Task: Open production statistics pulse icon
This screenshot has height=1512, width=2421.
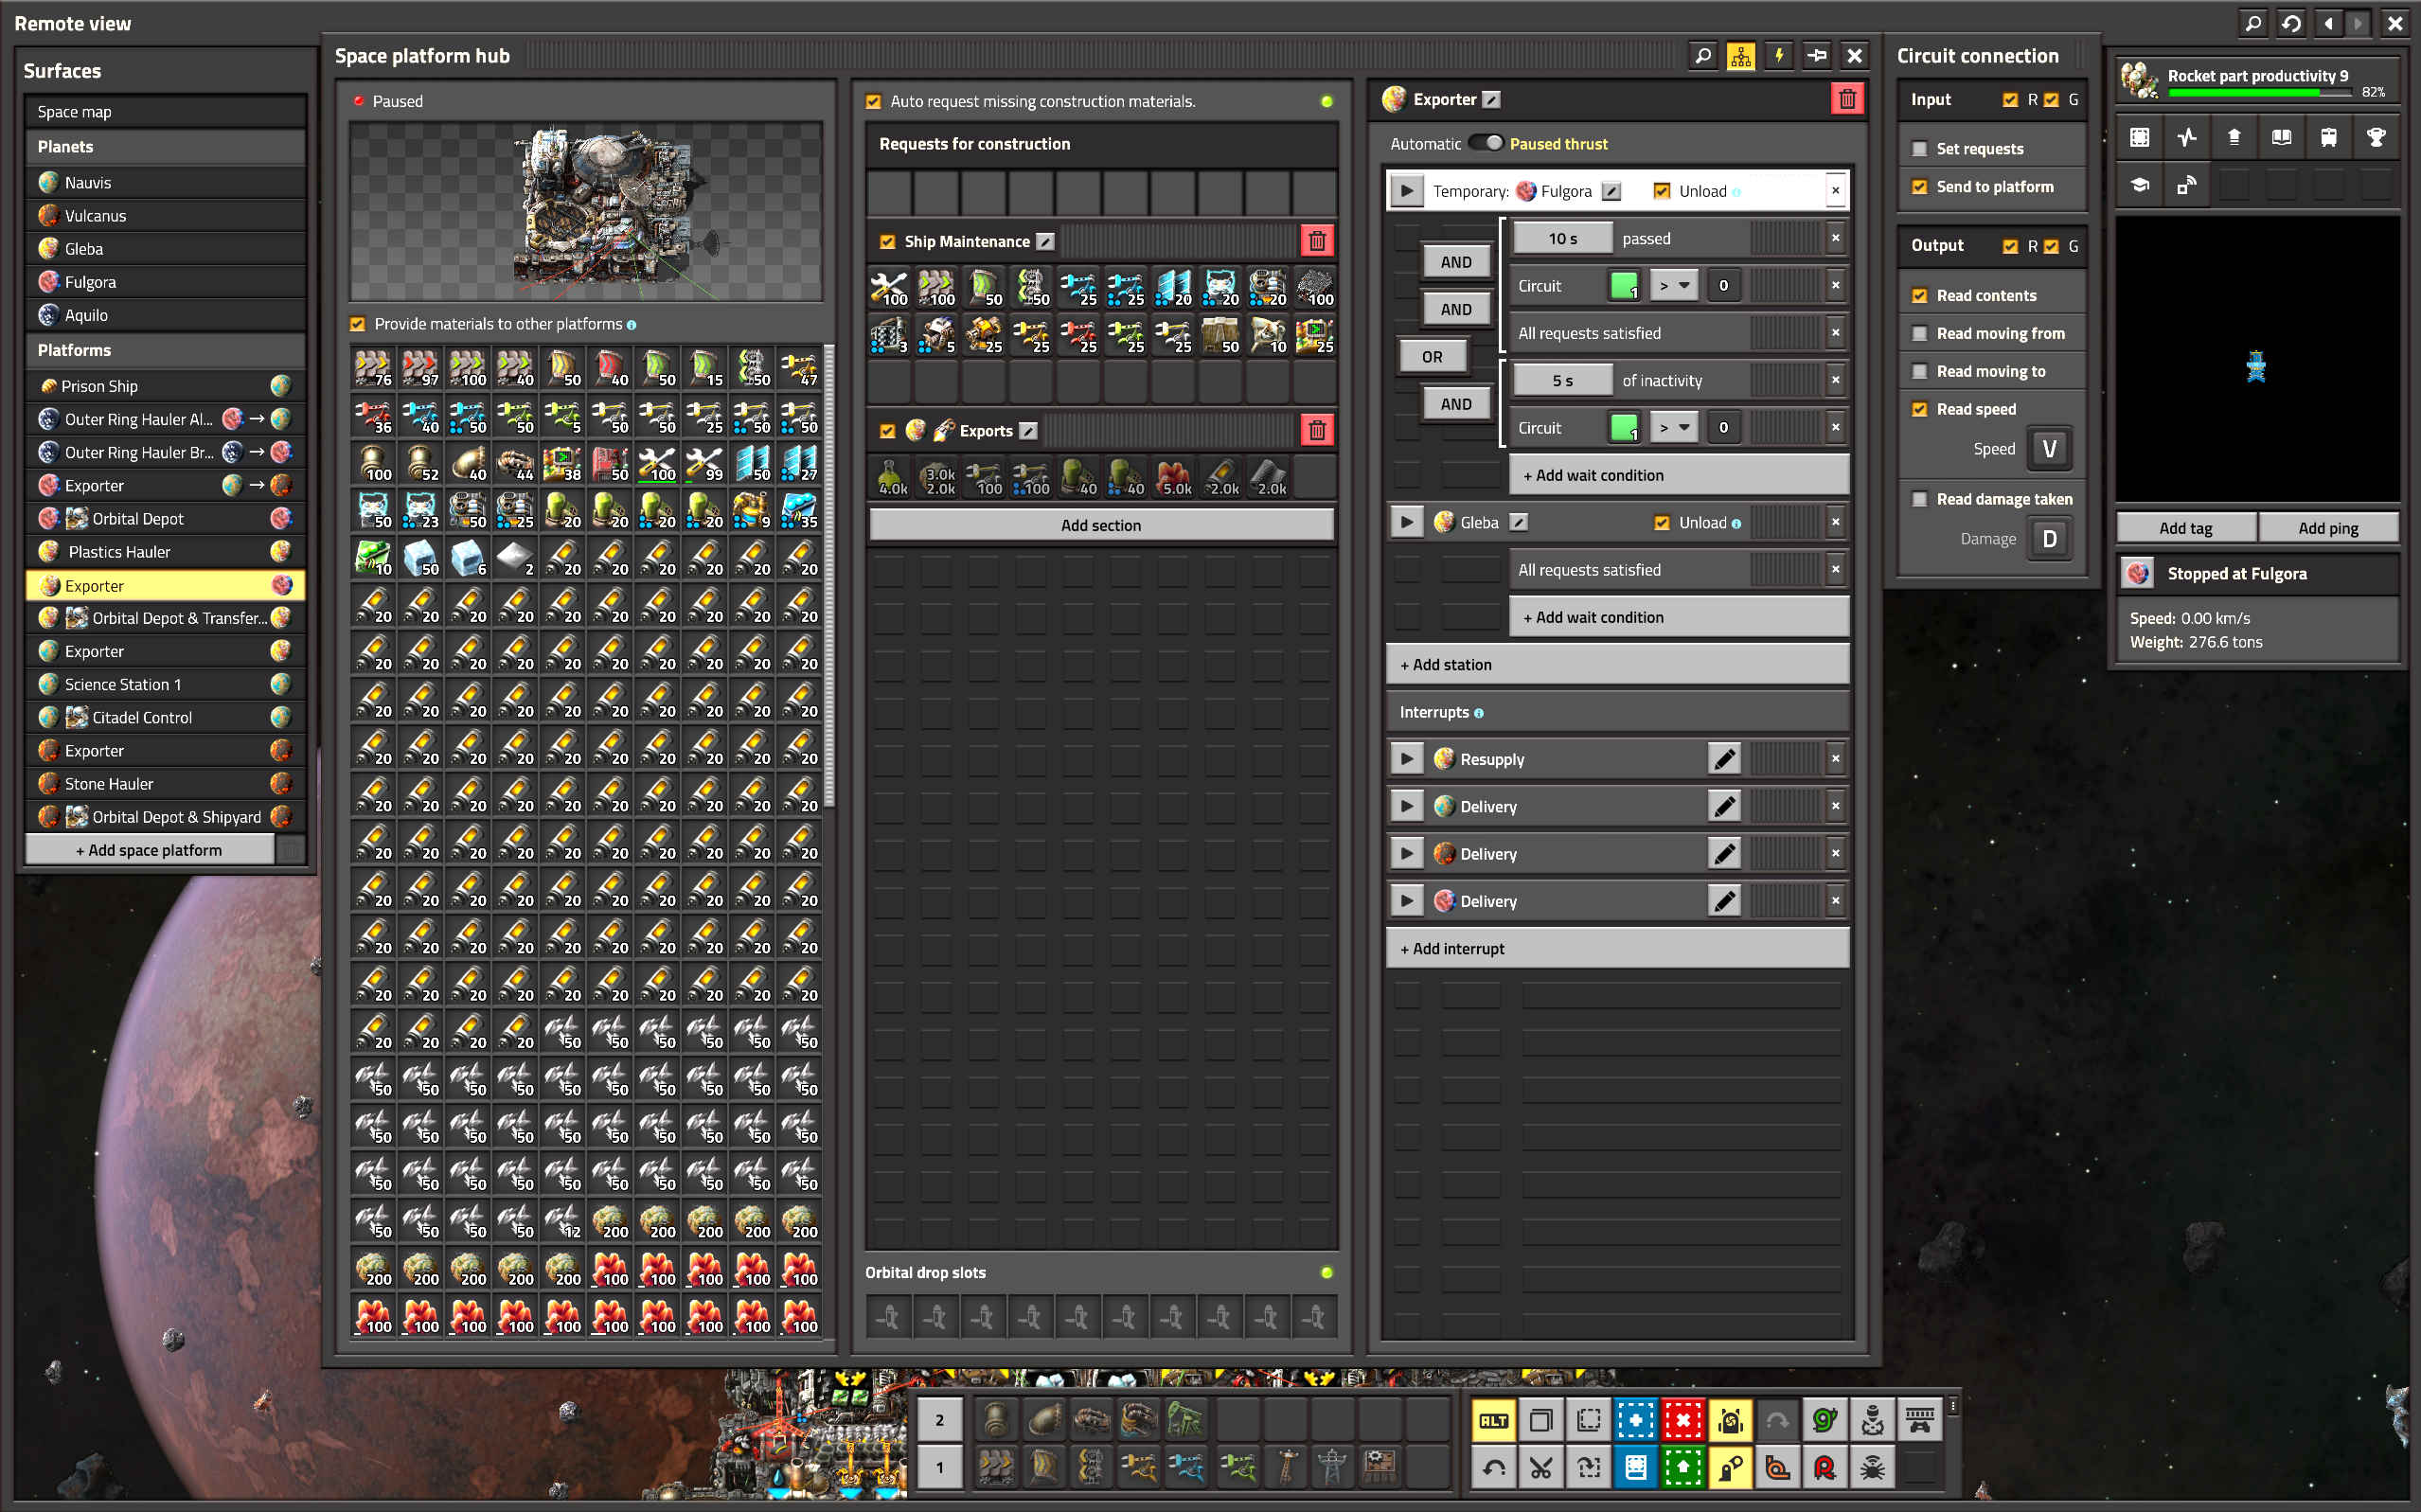Action: point(2186,137)
